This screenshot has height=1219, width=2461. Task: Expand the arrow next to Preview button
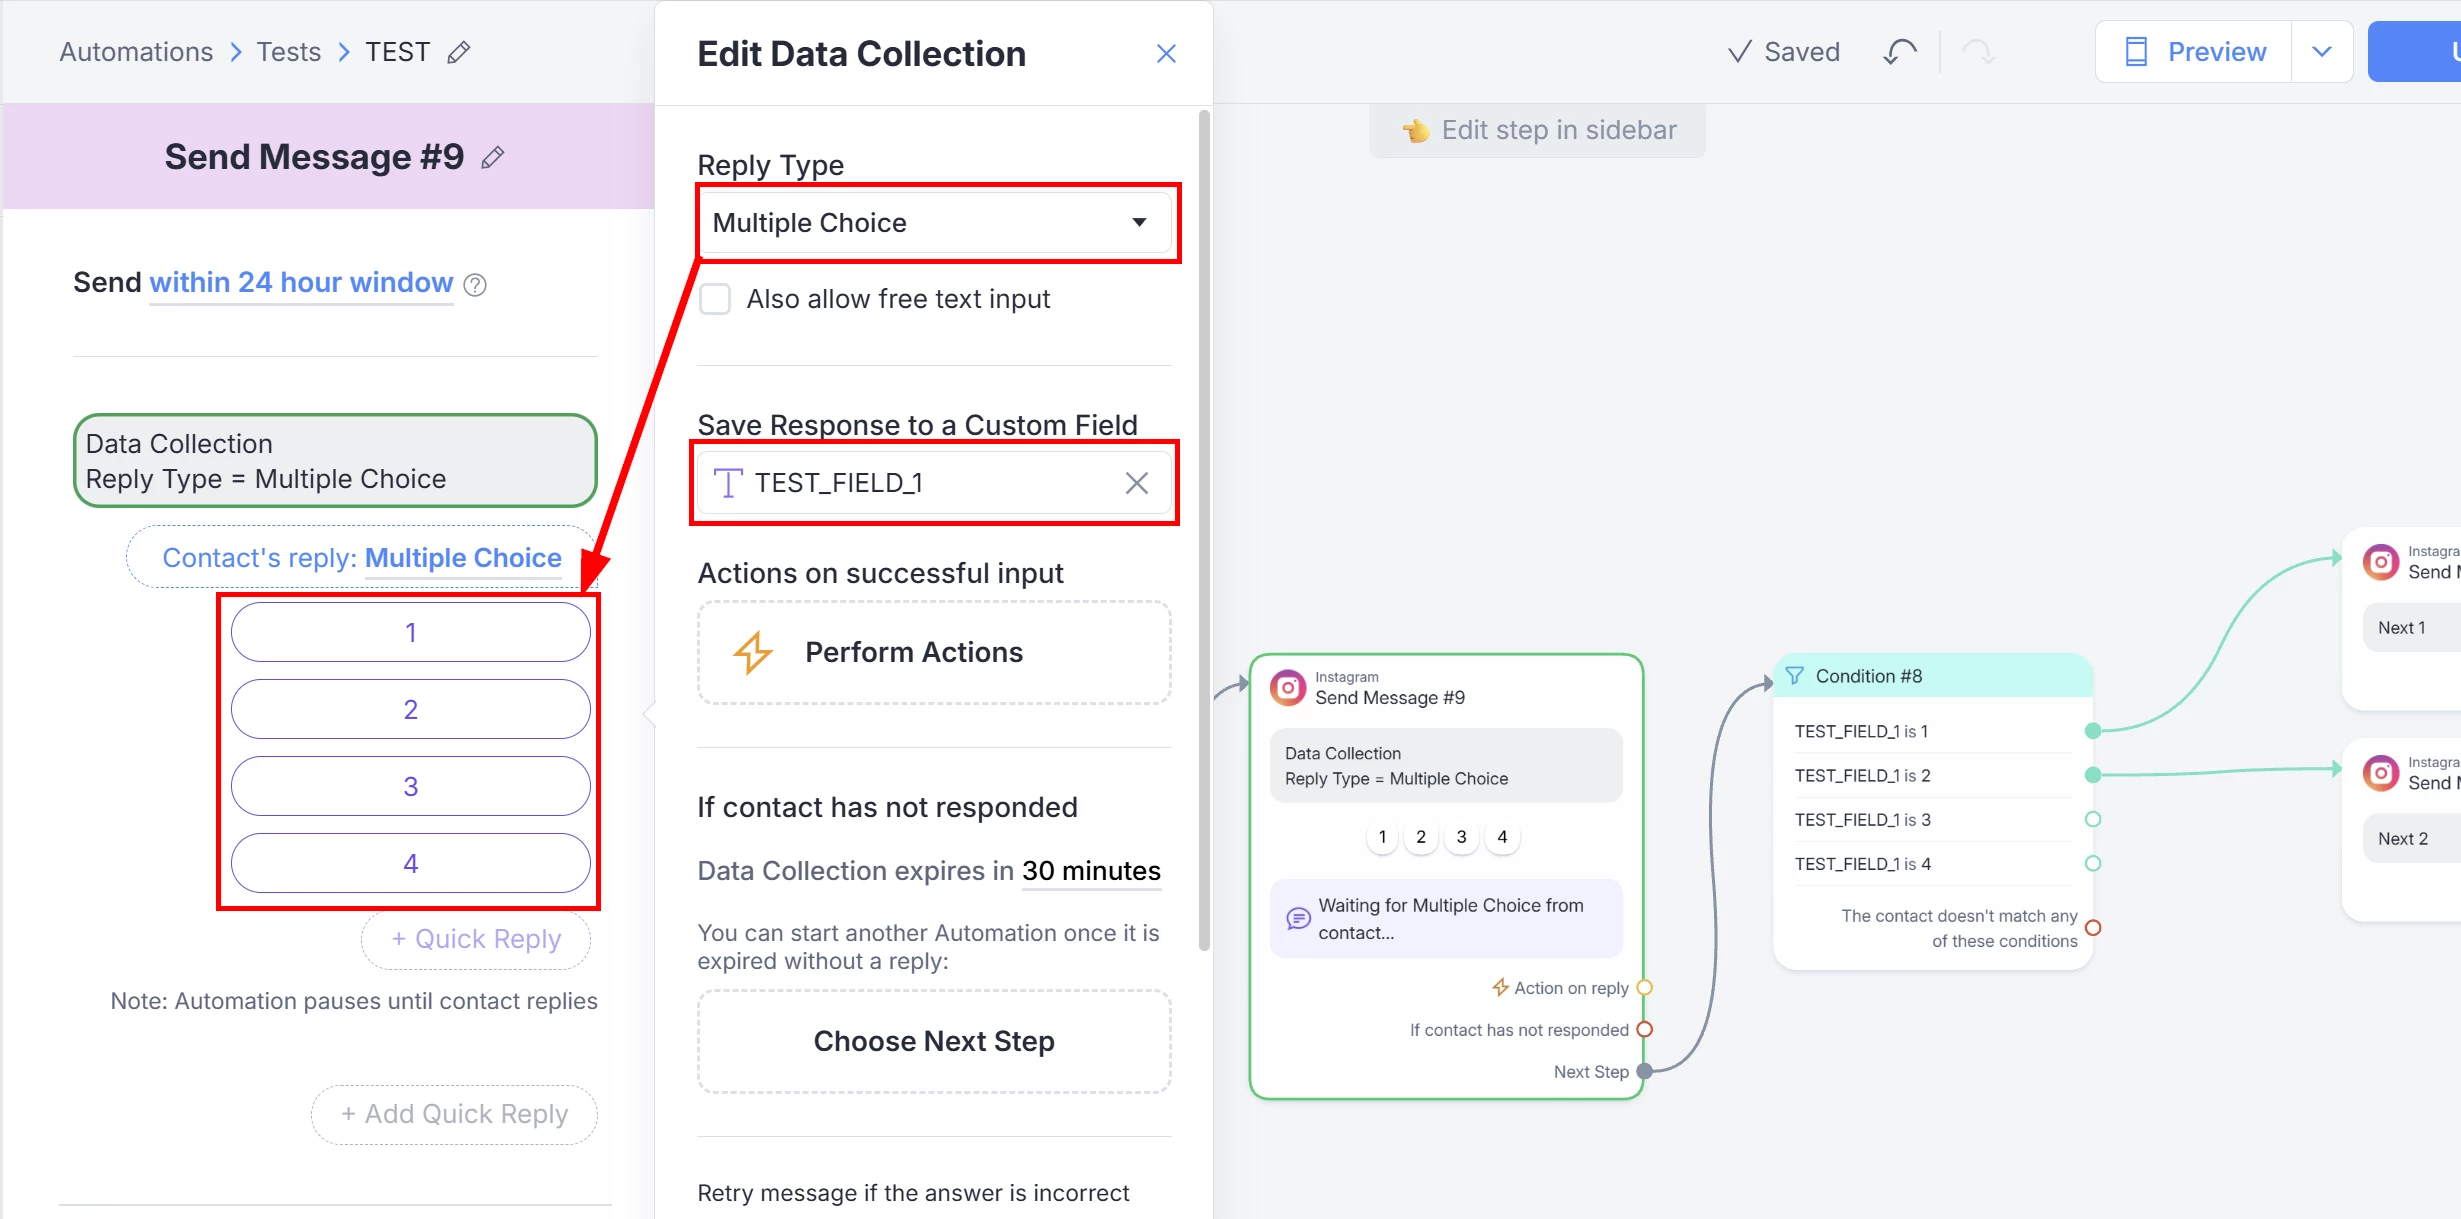[x=2322, y=52]
